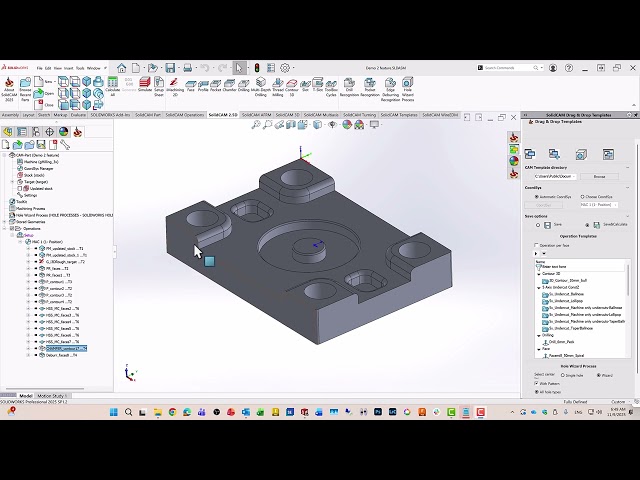This screenshot has height=480, width=640.
Task: Add a Chamfer operation
Action: point(229,85)
